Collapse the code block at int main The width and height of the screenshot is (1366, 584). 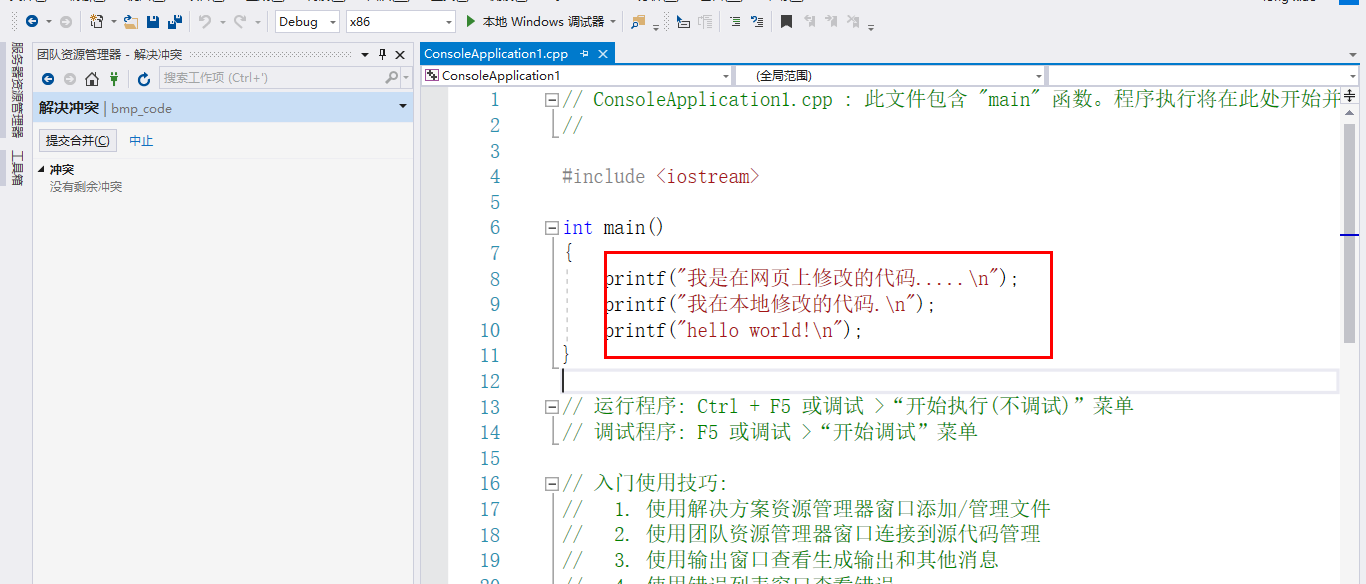(552, 227)
